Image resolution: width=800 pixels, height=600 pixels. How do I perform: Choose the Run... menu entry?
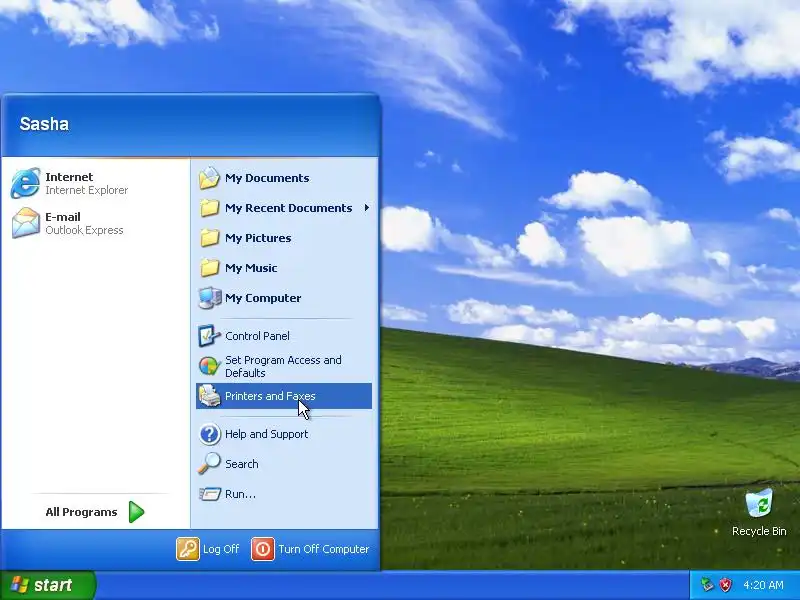coord(284,494)
